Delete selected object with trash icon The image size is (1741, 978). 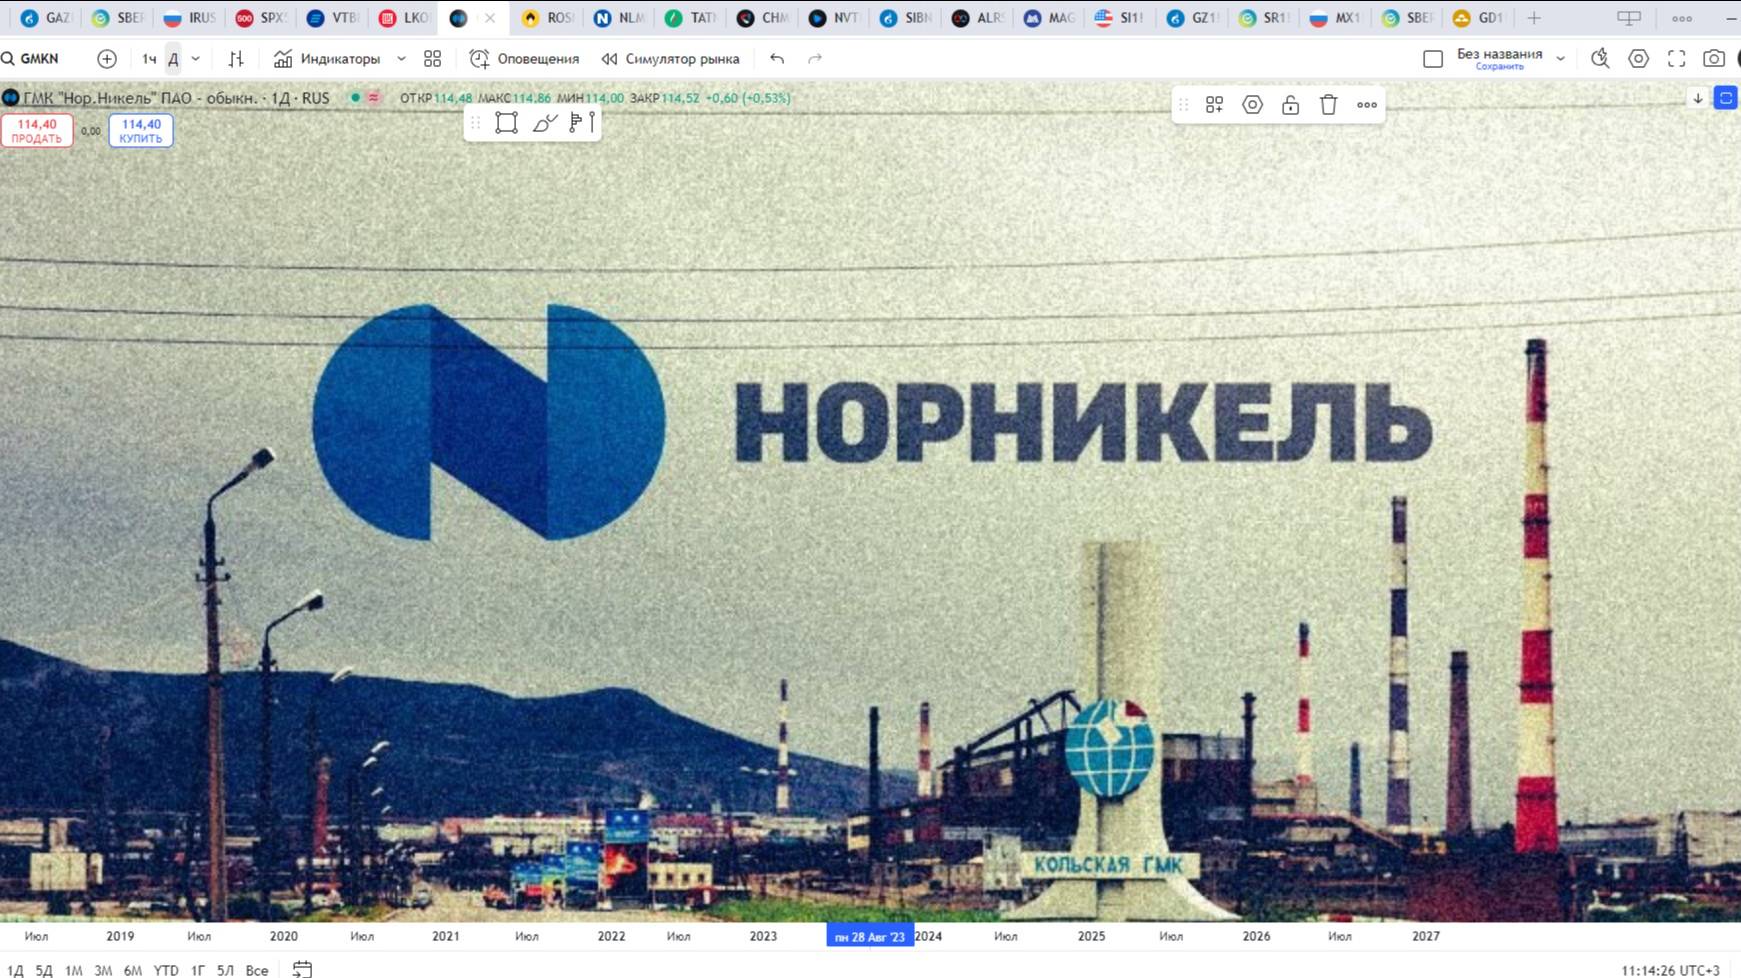coord(1329,105)
